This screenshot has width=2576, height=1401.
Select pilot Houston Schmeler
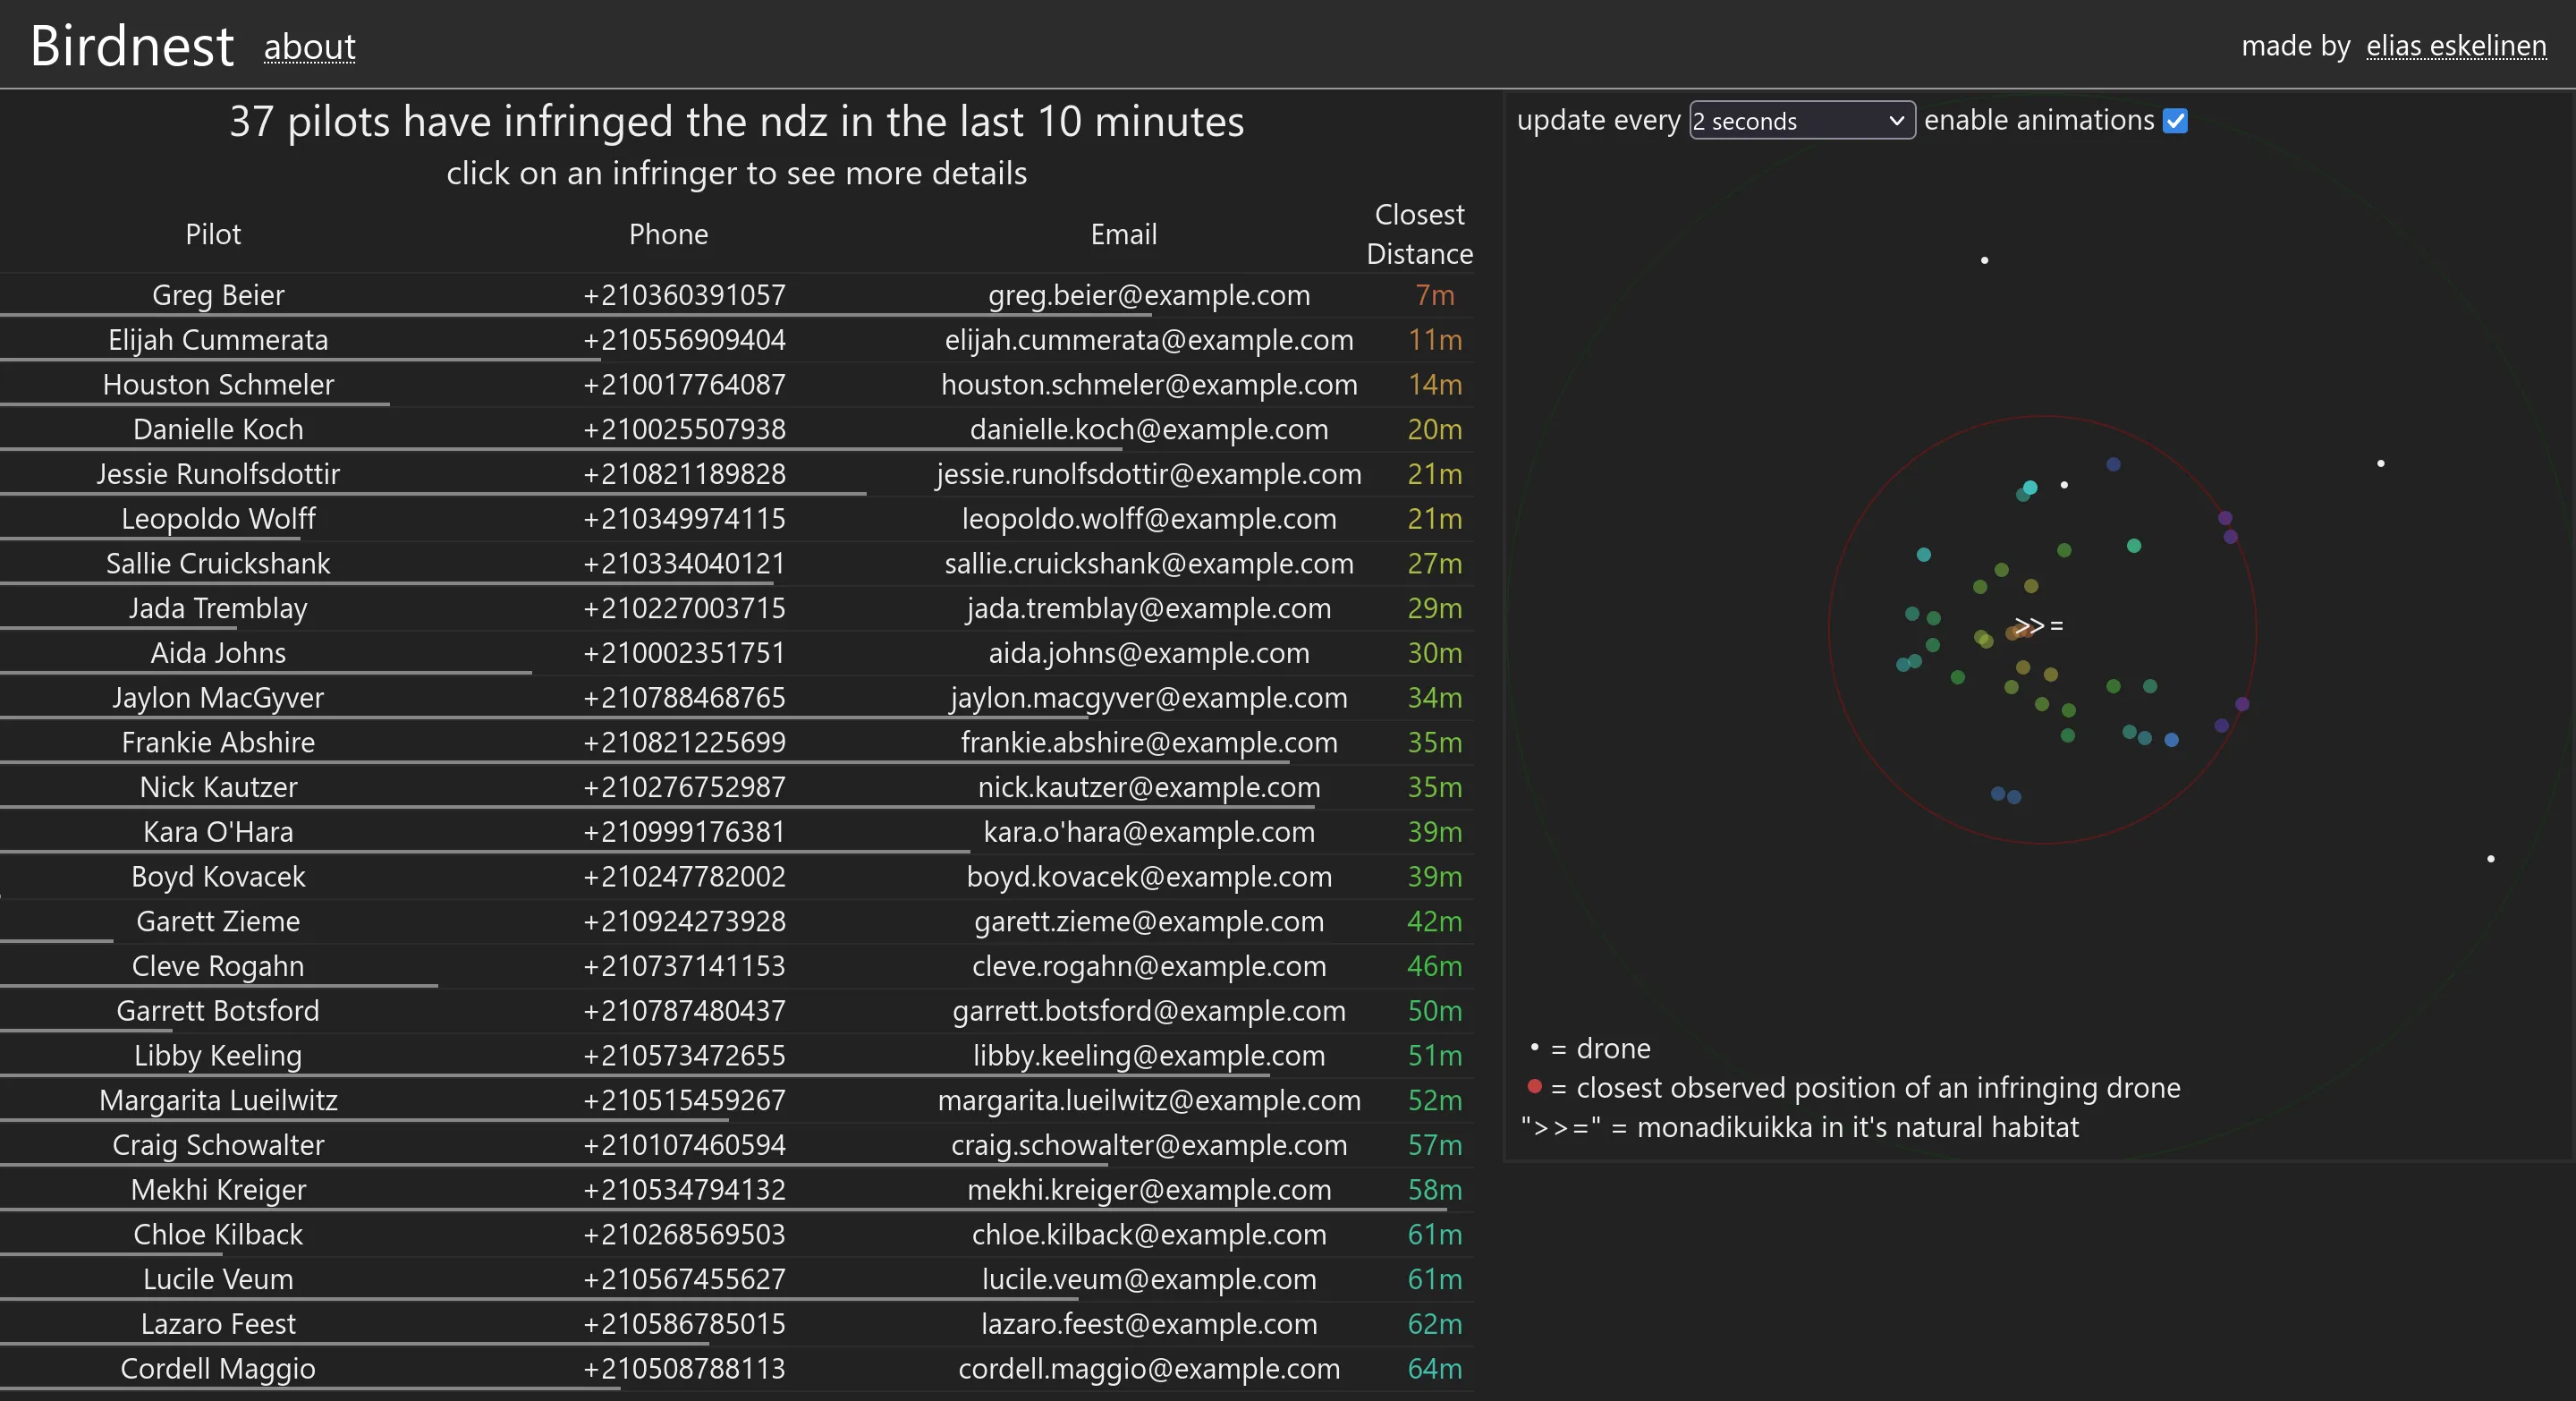[x=218, y=385]
